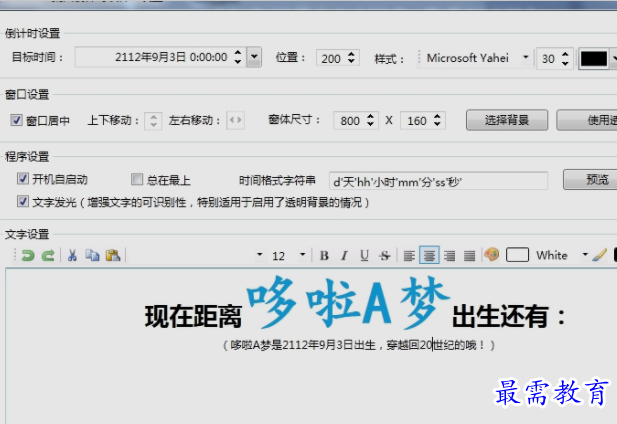Image resolution: width=617 pixels, height=424 pixels.
Task: Enable 总在最上 checkbox
Action: pyautogui.click(x=137, y=179)
